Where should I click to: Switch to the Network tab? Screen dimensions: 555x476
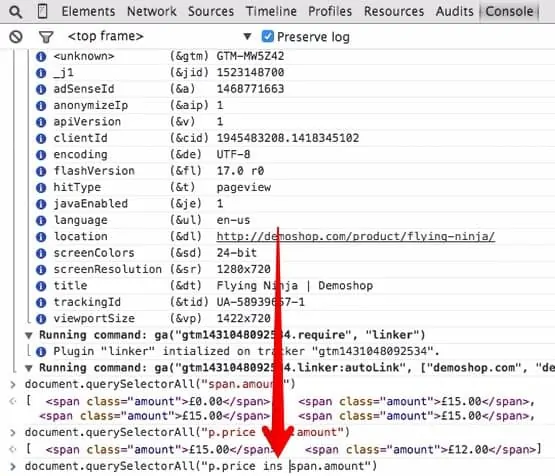pos(152,11)
